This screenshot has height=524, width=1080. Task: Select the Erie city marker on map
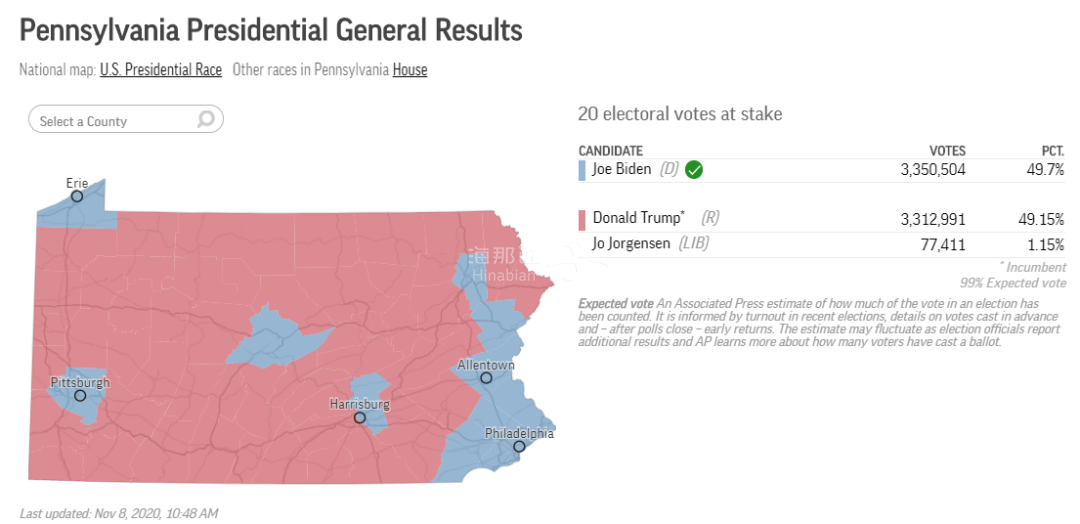[77, 196]
